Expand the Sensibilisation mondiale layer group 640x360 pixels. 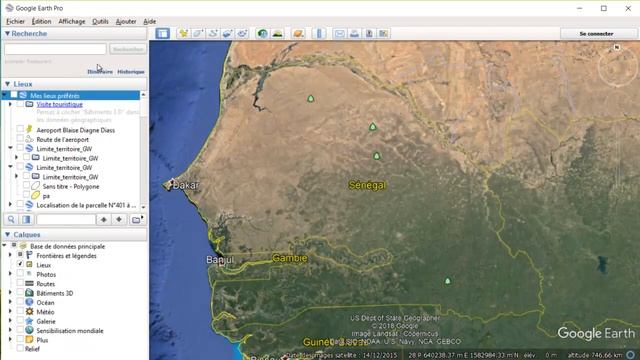[x=10, y=330]
